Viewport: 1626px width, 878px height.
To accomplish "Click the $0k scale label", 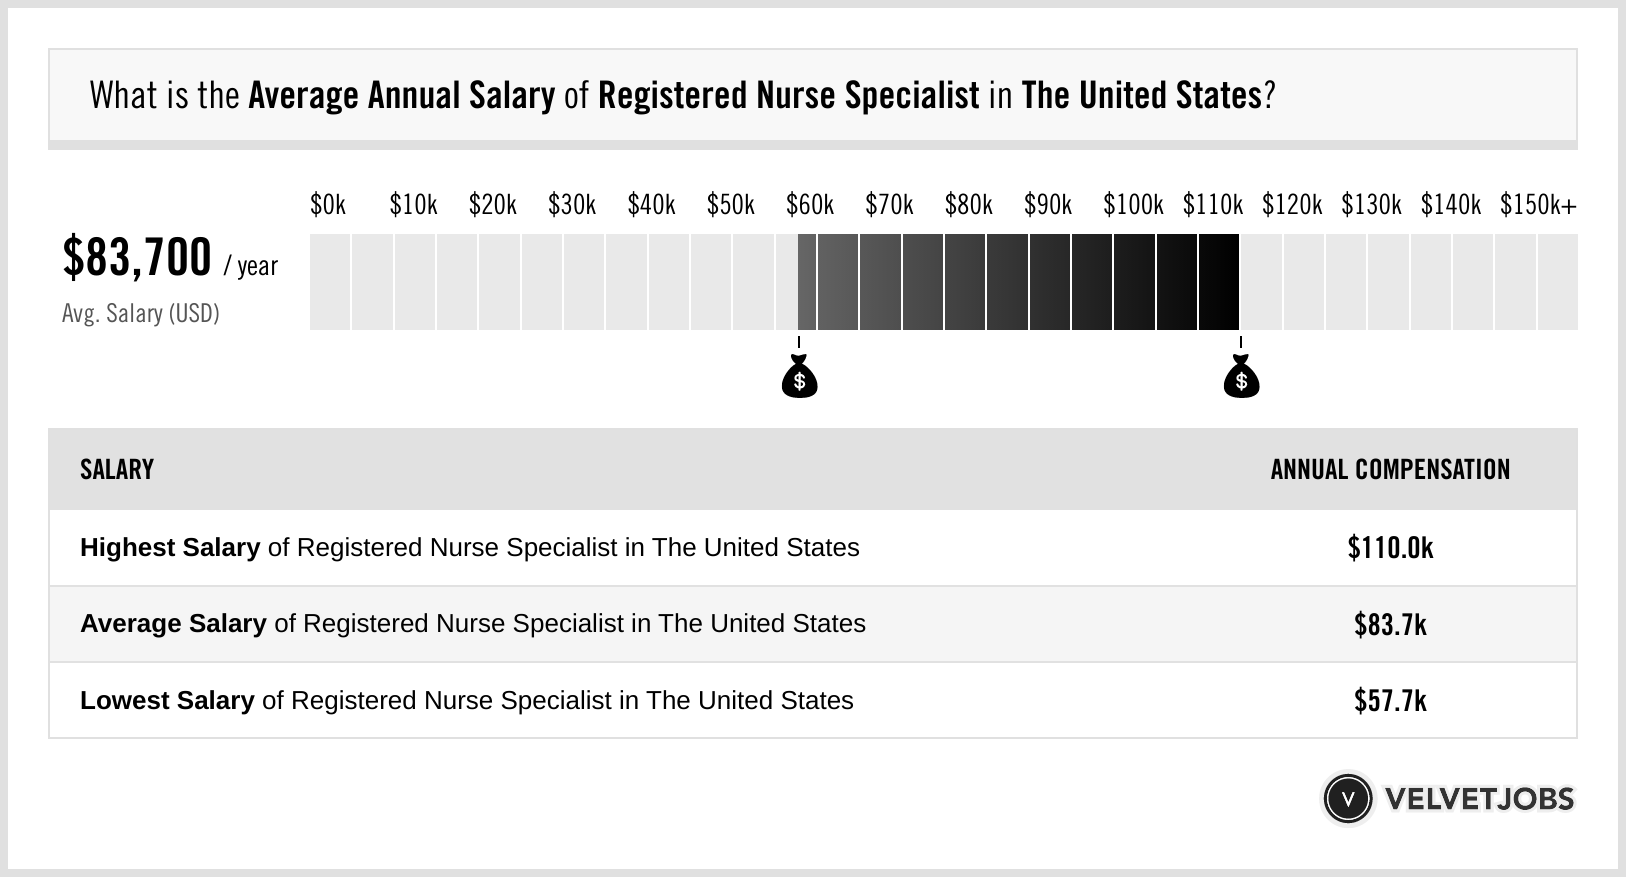I will point(327,206).
